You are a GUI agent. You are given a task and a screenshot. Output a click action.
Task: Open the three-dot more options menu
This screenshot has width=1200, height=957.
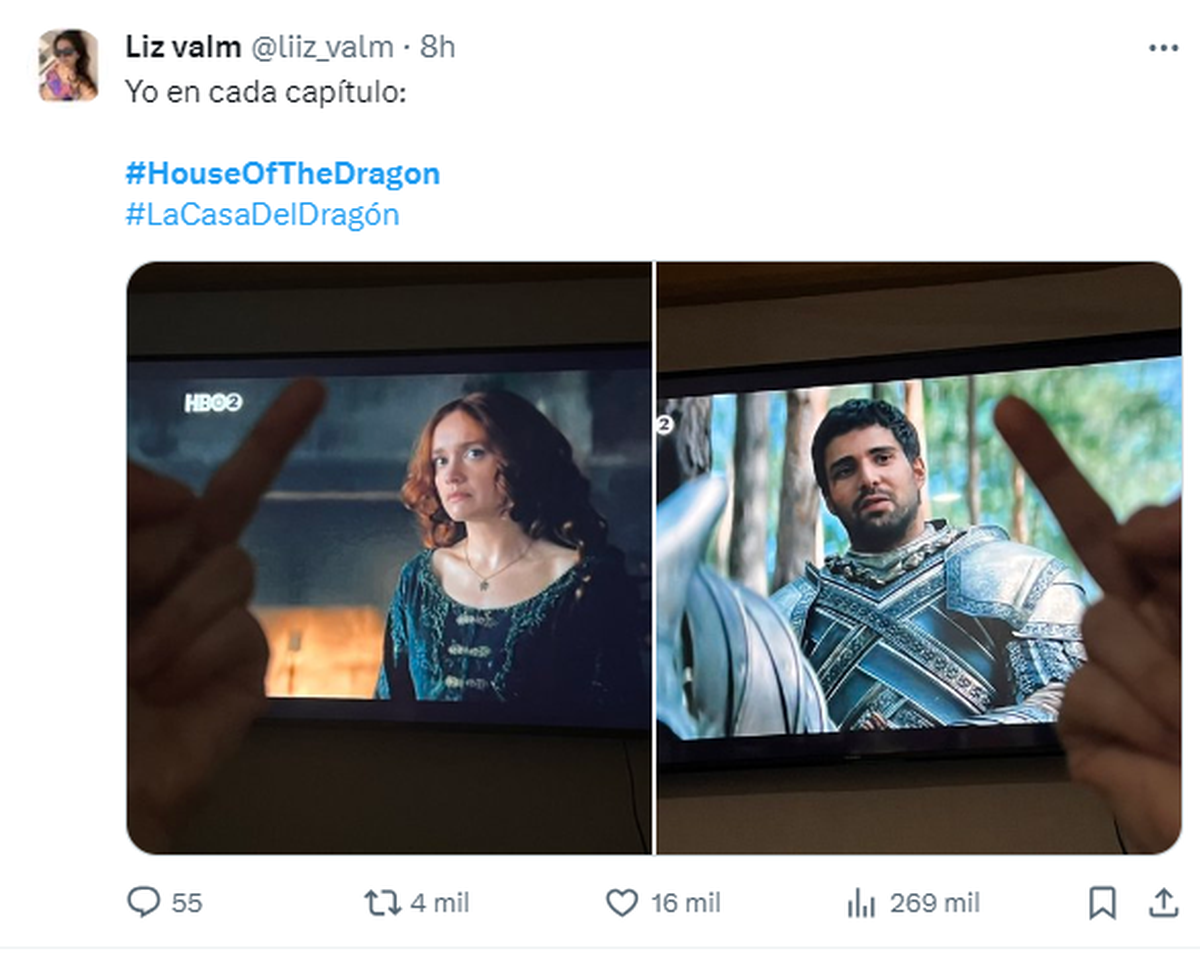pos(1163,48)
